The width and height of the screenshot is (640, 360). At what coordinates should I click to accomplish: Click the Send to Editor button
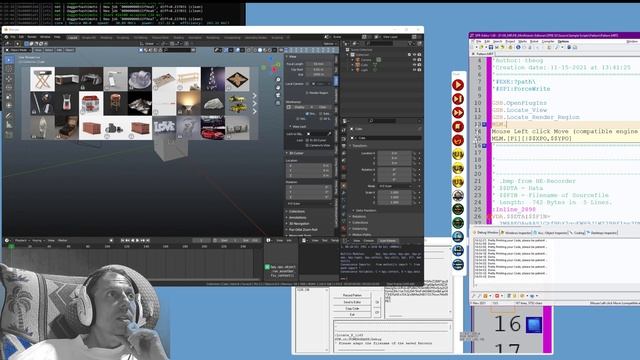[x=352, y=302]
